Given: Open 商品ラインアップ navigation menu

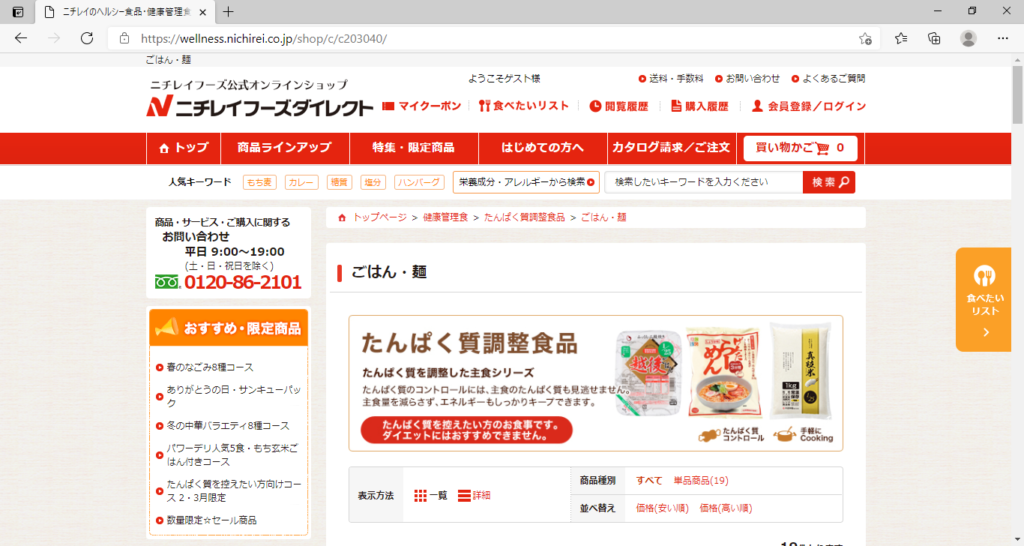Looking at the screenshot, I should pyautogui.click(x=285, y=148).
